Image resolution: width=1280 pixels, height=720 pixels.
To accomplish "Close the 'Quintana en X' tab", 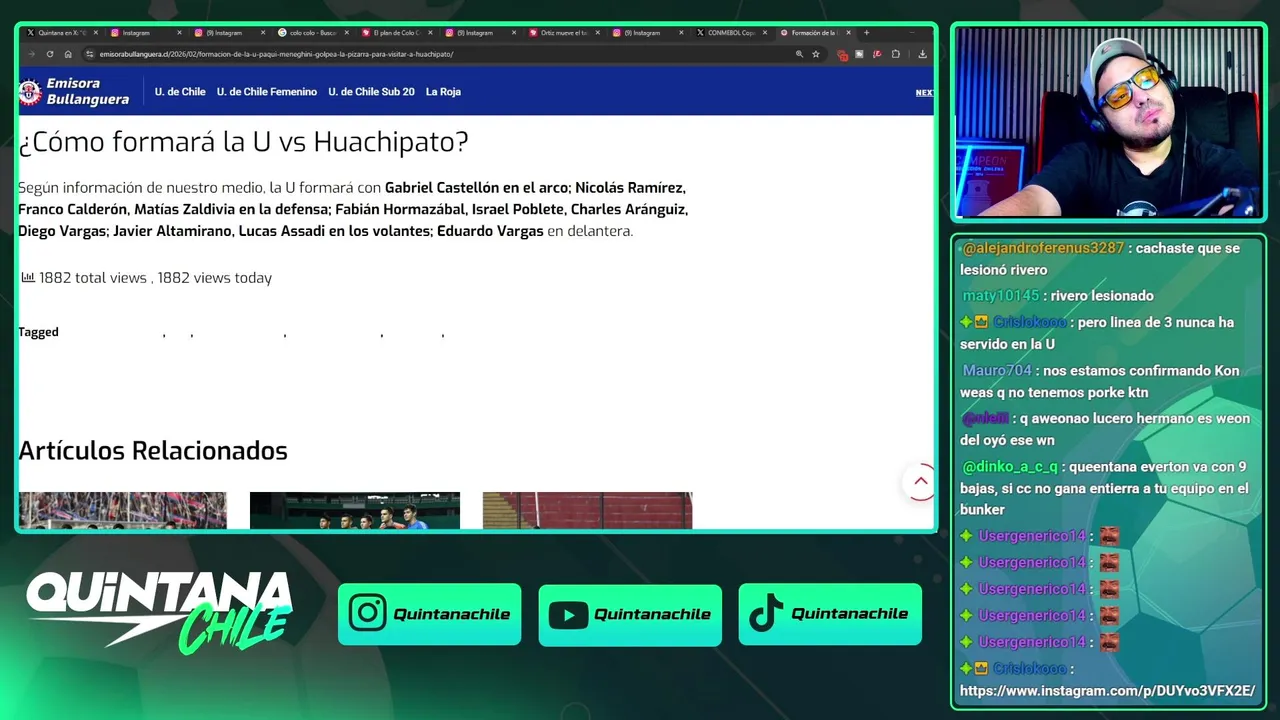I will pos(96,33).
